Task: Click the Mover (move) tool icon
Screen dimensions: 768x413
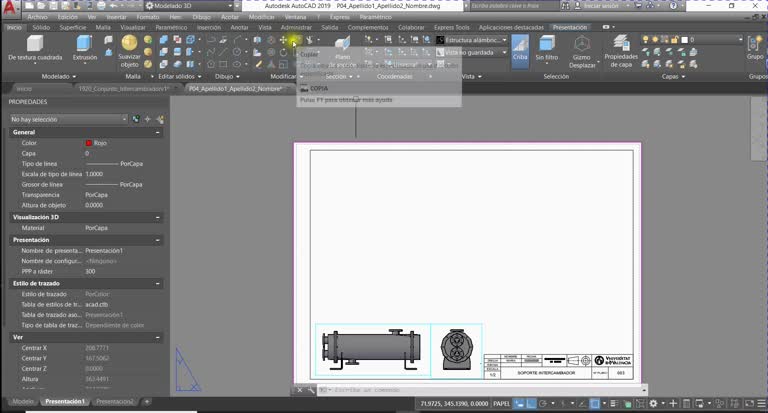Action: (283, 40)
